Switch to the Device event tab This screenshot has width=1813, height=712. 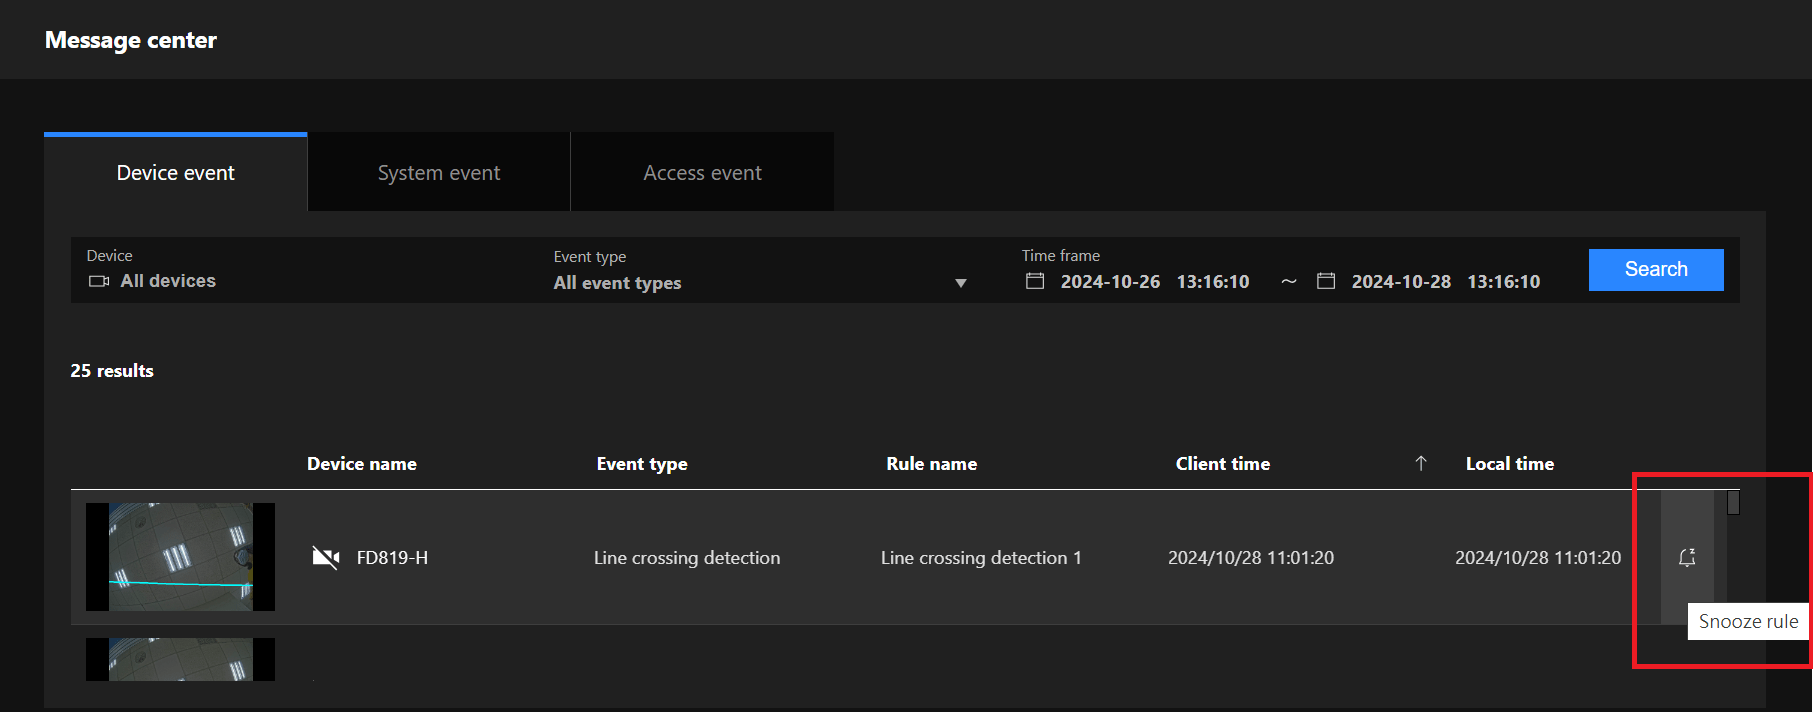176,173
